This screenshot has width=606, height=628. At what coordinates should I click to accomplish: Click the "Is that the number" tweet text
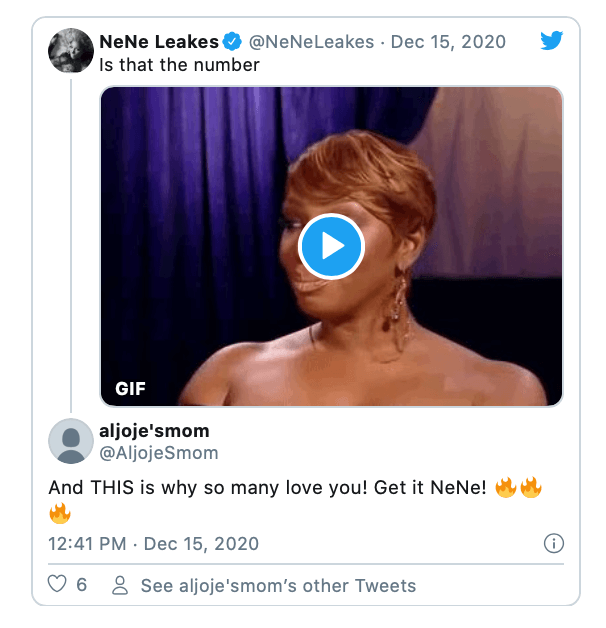coord(179,65)
